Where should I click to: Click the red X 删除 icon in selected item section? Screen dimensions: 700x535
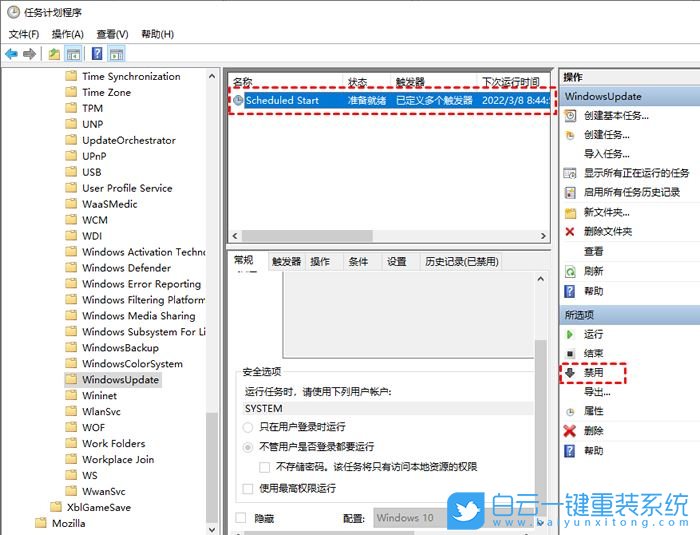(x=569, y=431)
